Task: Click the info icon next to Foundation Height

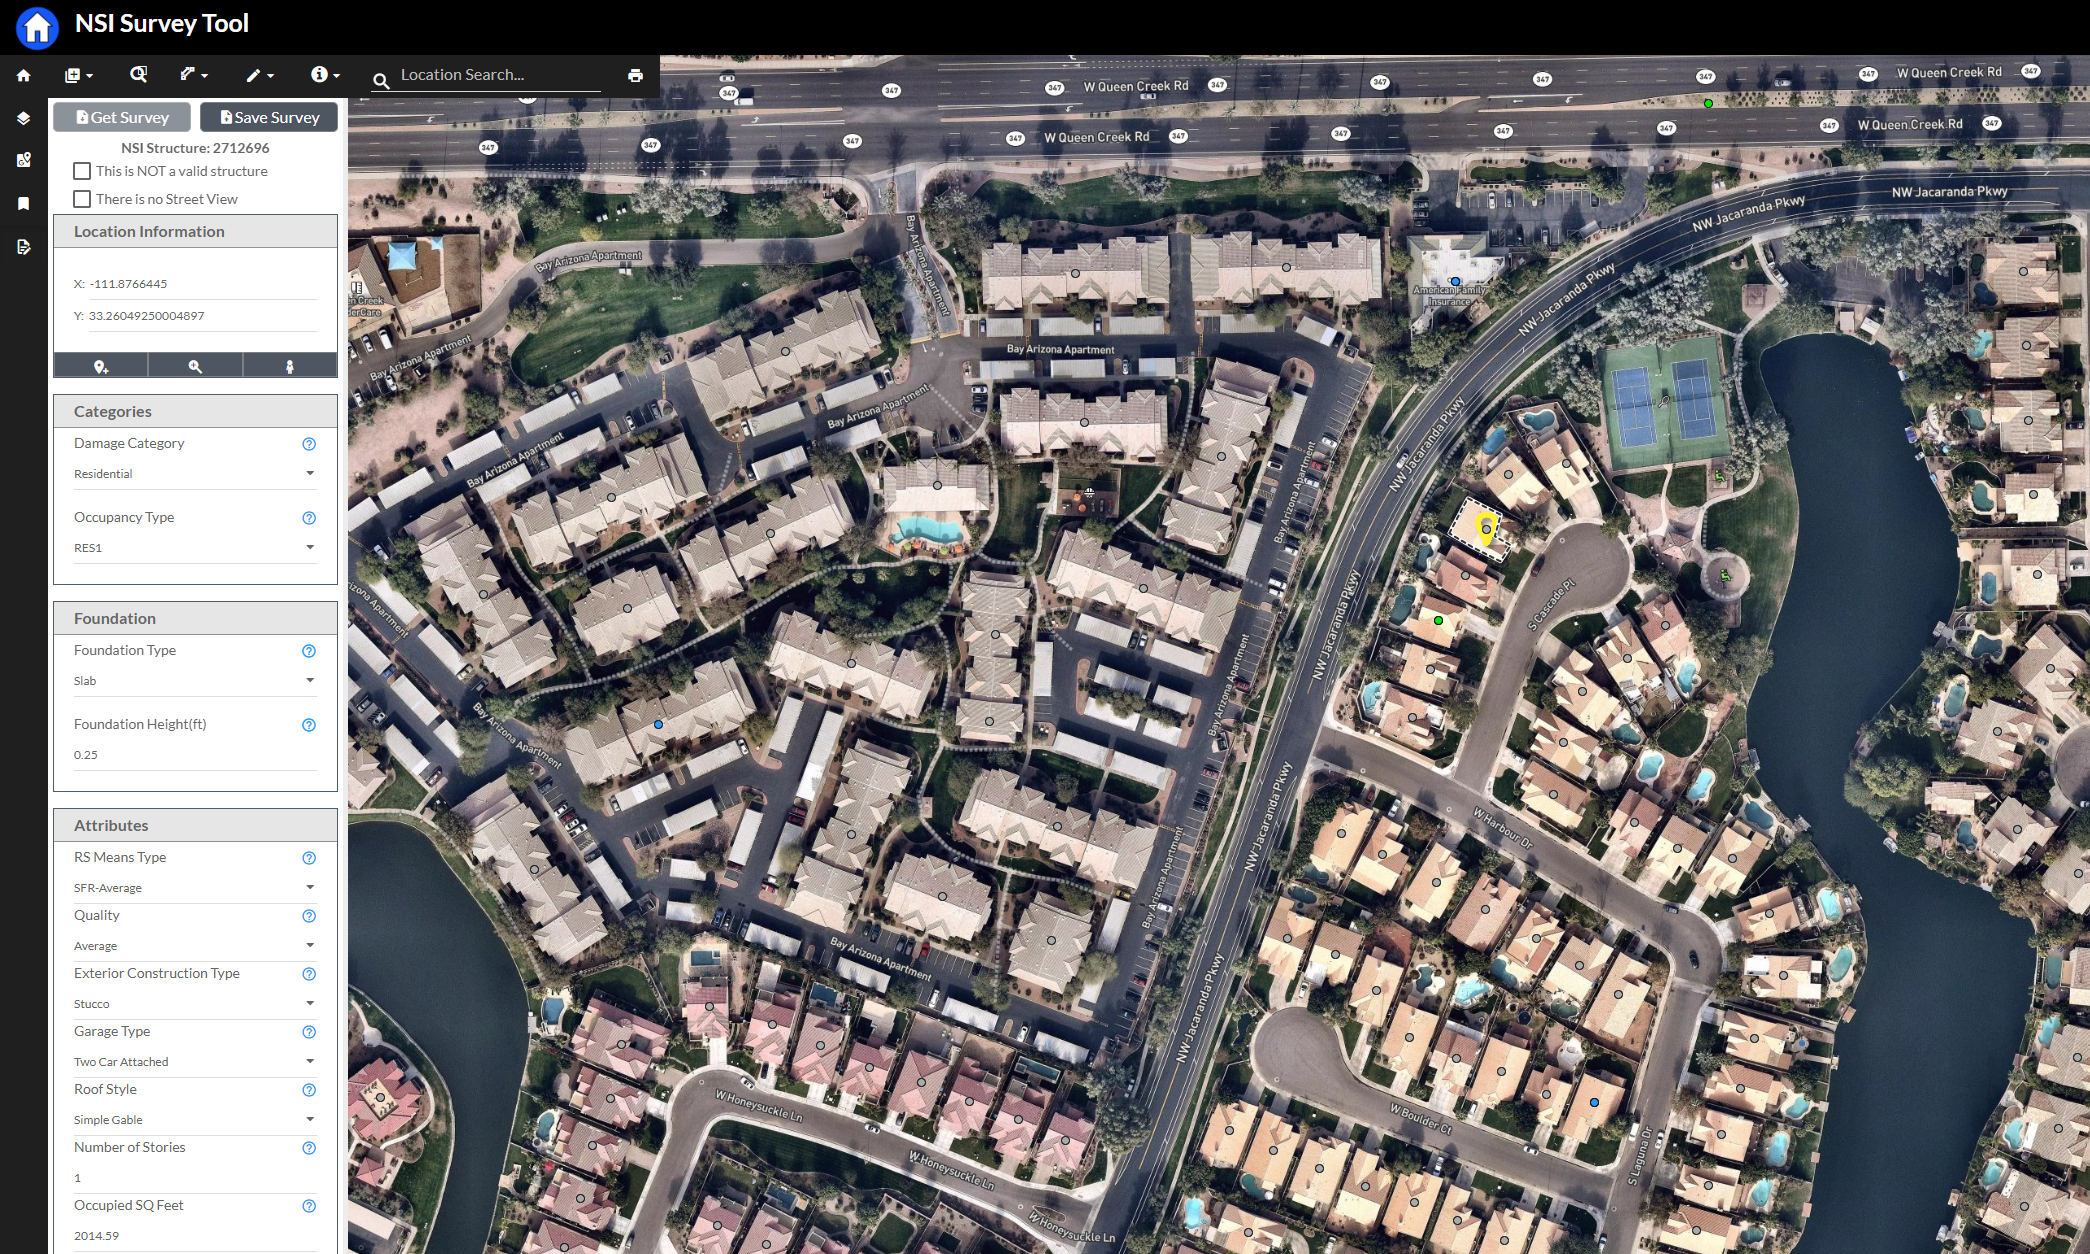Action: (x=309, y=724)
